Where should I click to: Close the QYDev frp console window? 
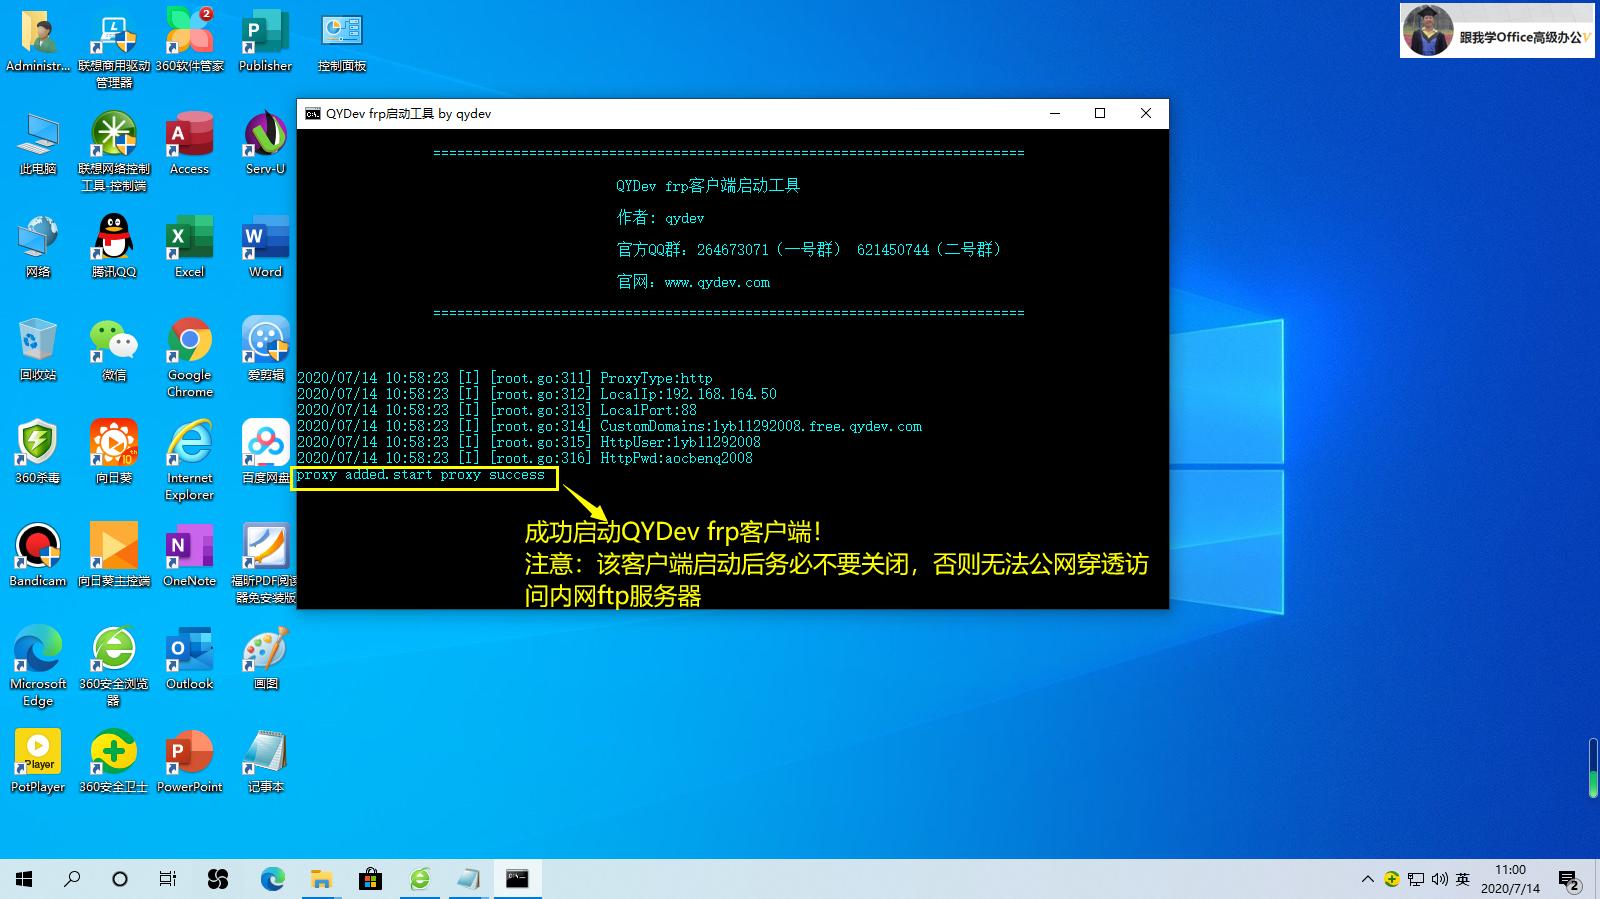point(1146,114)
